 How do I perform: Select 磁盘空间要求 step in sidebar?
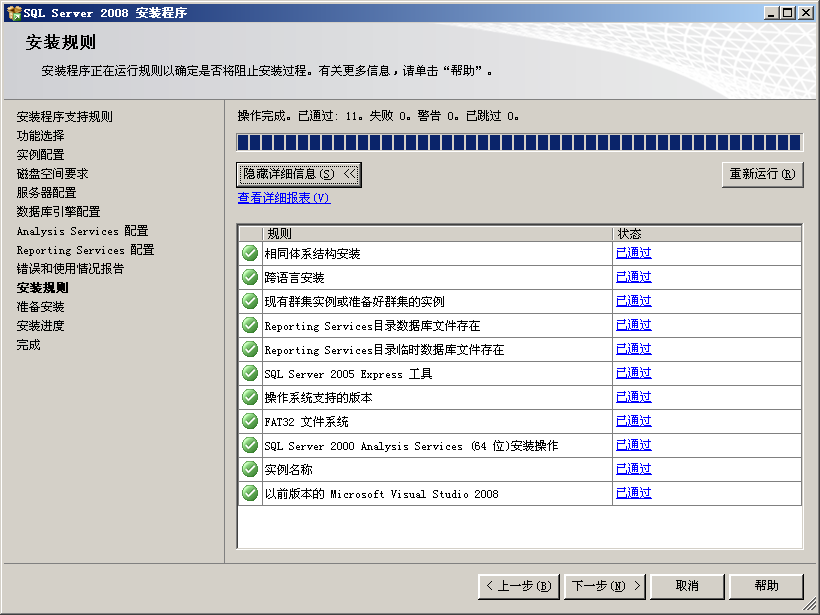click(52, 174)
